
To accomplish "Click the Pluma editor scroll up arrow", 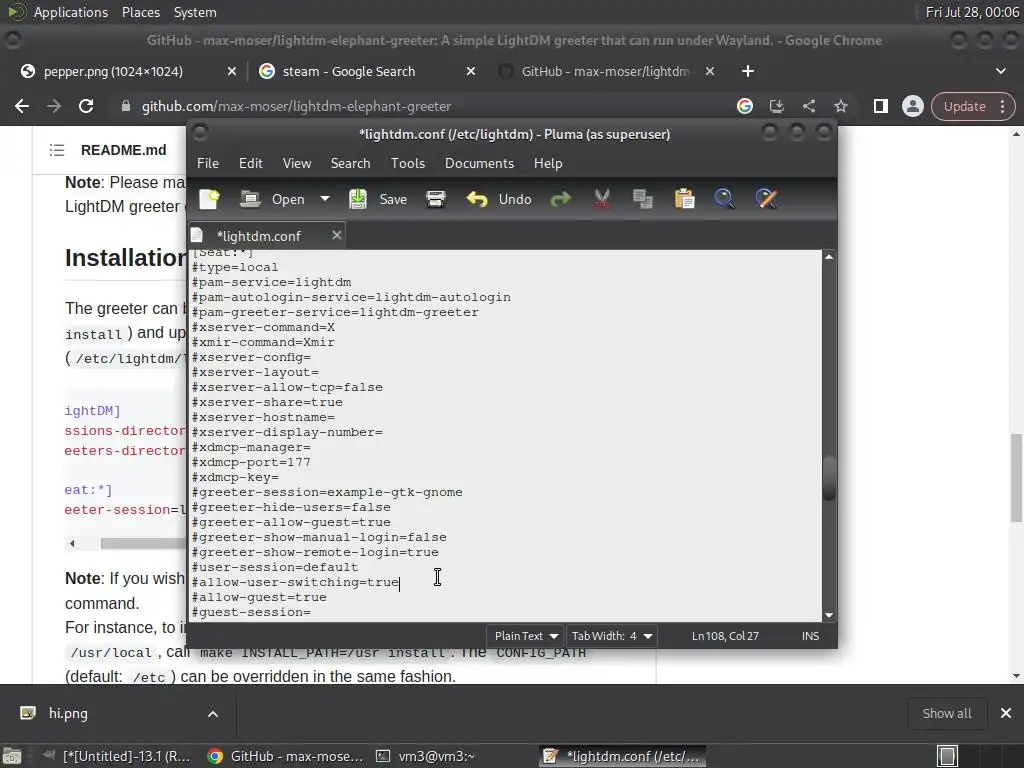I will coord(829,257).
